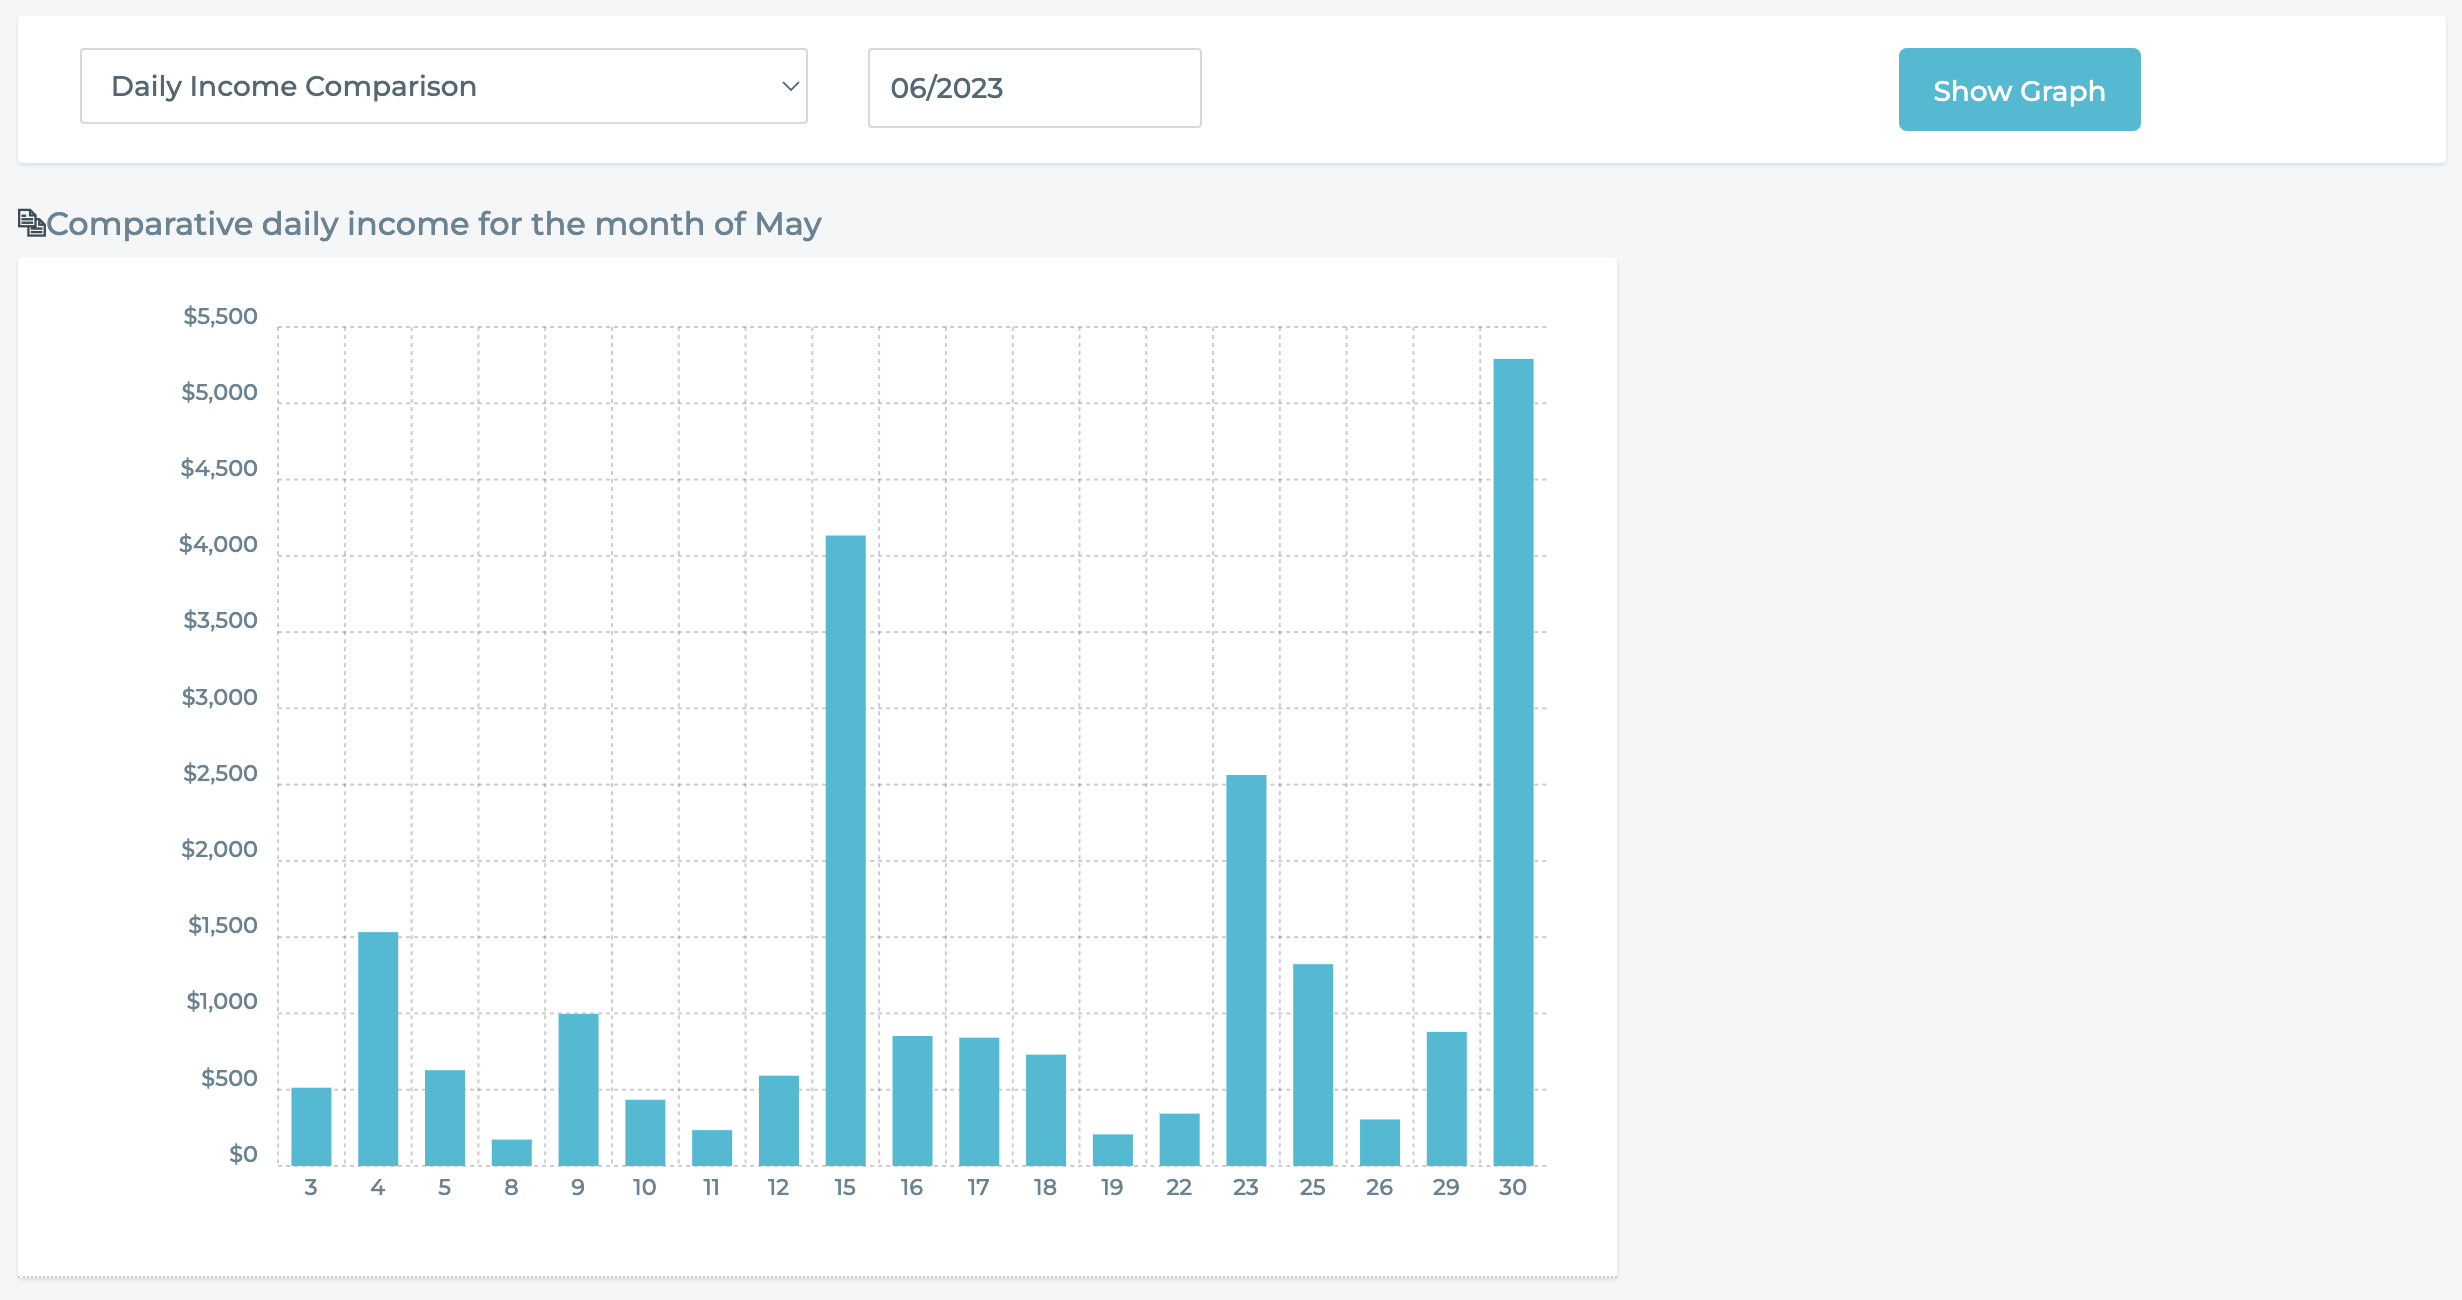
Task: Click the bar for day 3
Action: click(311, 1127)
